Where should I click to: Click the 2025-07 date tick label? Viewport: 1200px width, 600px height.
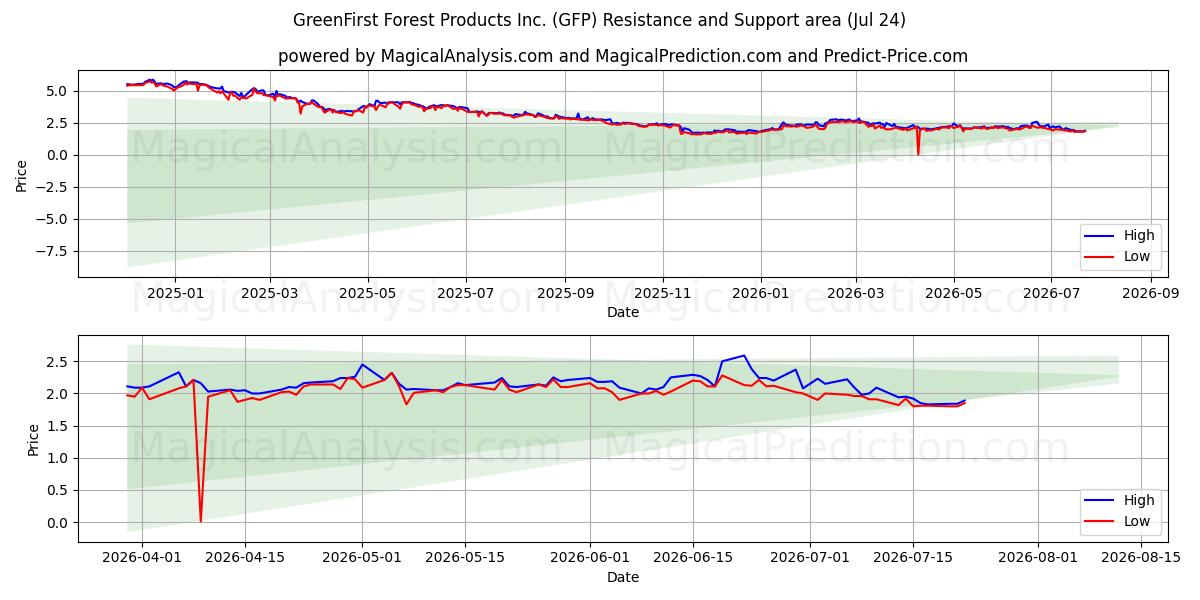[x=466, y=294]
